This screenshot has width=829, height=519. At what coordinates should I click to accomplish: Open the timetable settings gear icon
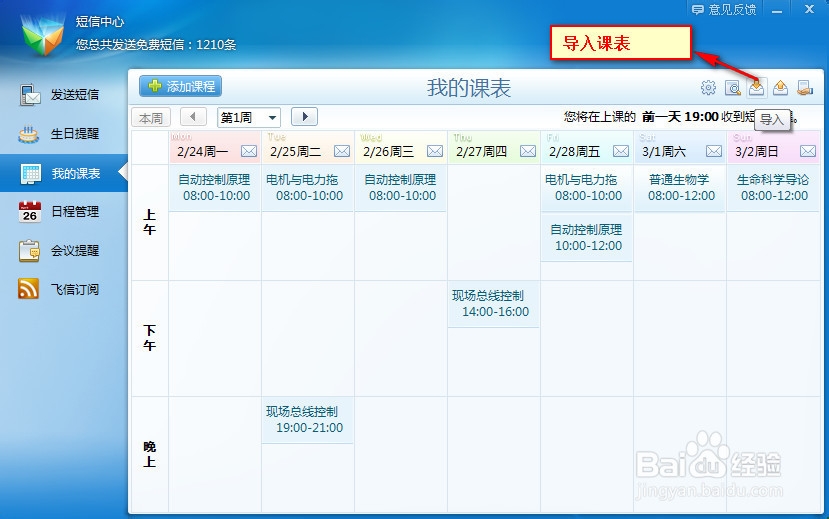pos(708,87)
